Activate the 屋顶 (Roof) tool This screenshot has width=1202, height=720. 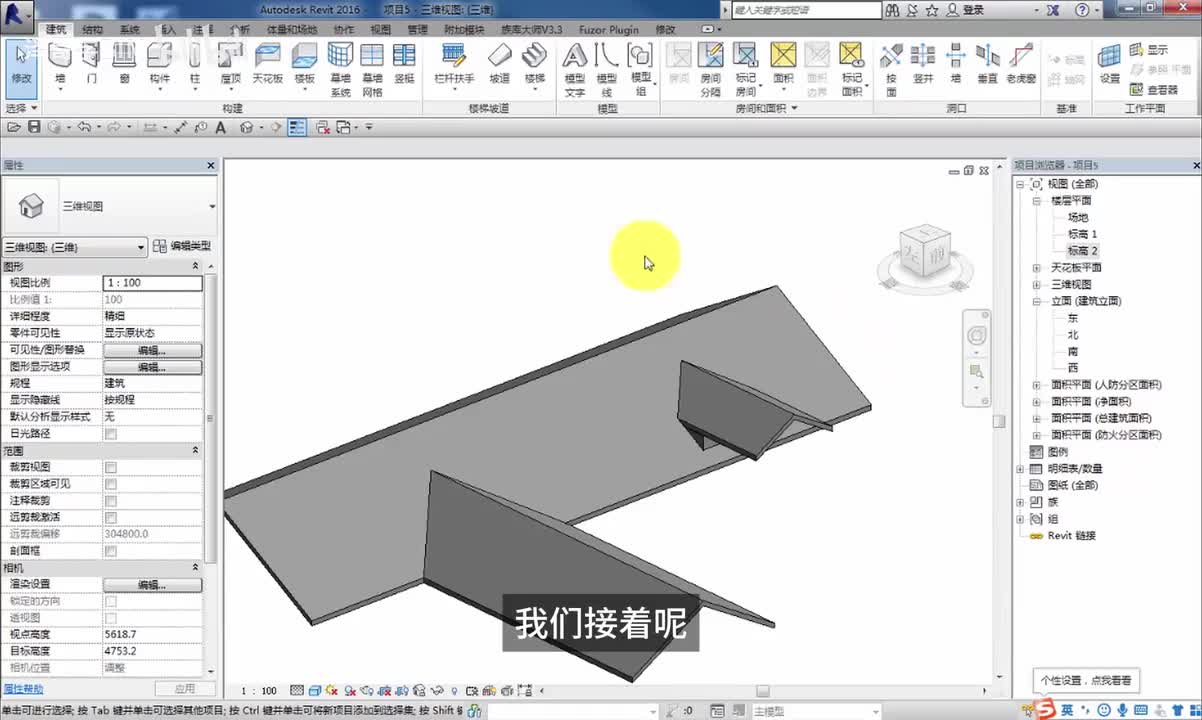tap(231, 64)
